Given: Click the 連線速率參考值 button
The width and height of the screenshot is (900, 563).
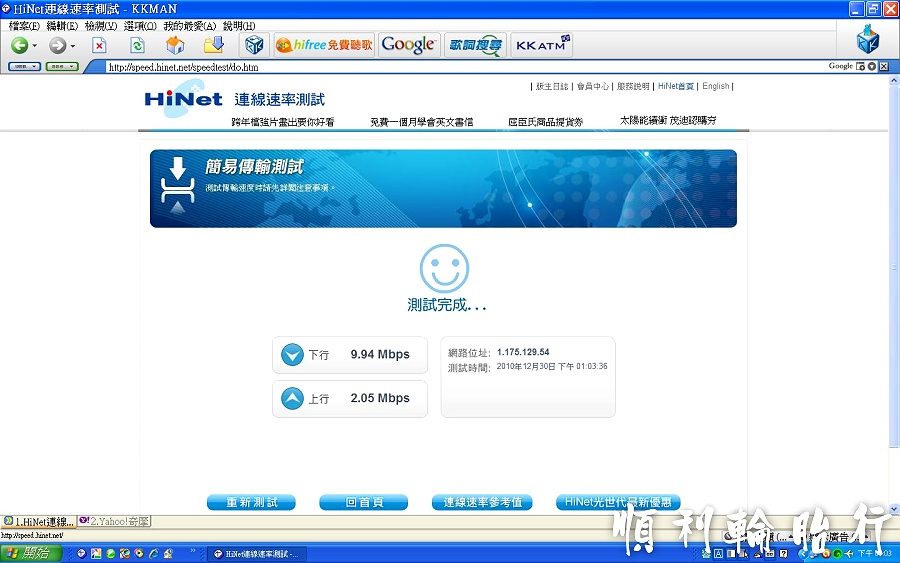Looking at the screenshot, I should click(x=482, y=502).
